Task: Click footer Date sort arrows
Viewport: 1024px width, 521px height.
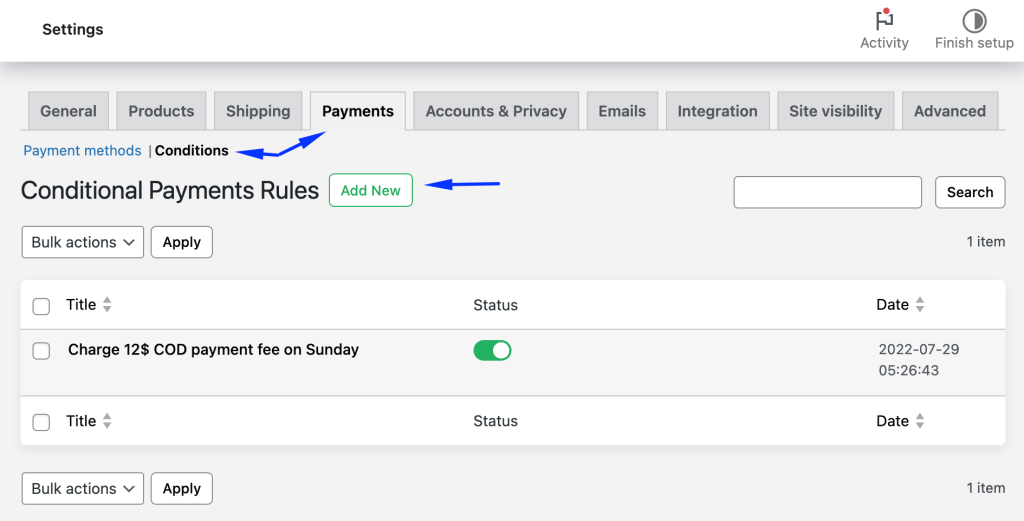Action: pyautogui.click(x=920, y=421)
